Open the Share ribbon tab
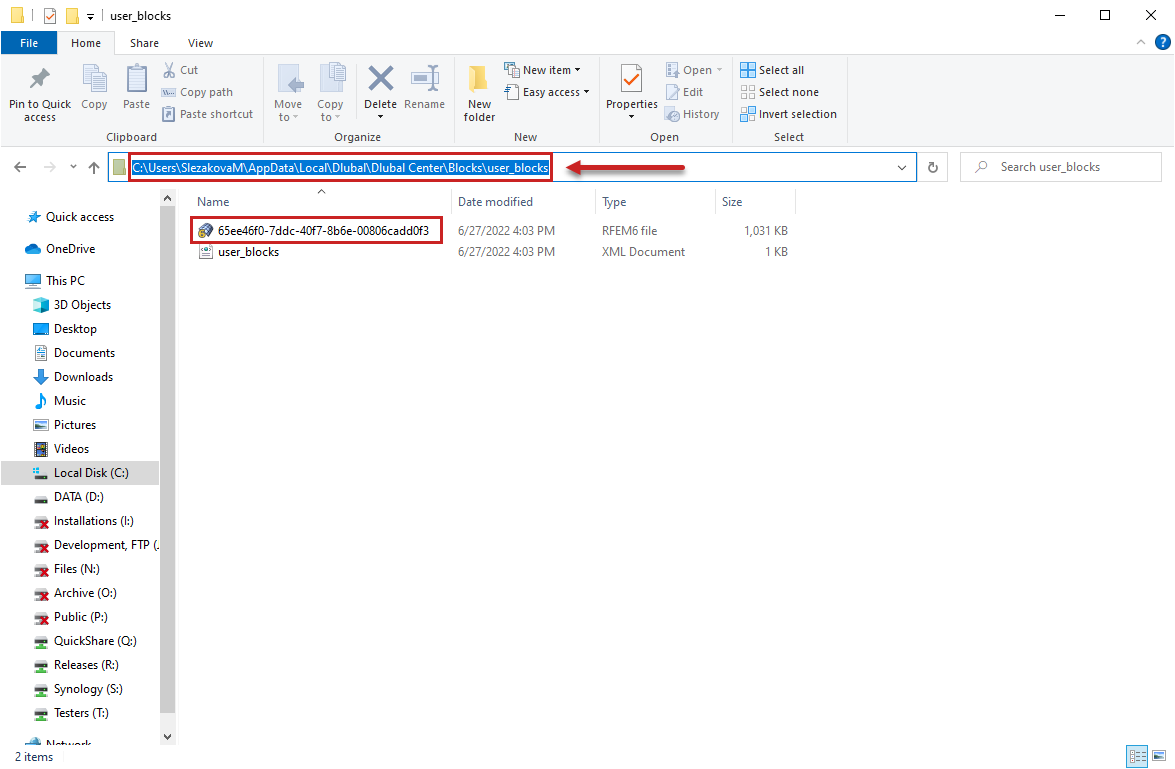1175x769 pixels. coord(144,43)
